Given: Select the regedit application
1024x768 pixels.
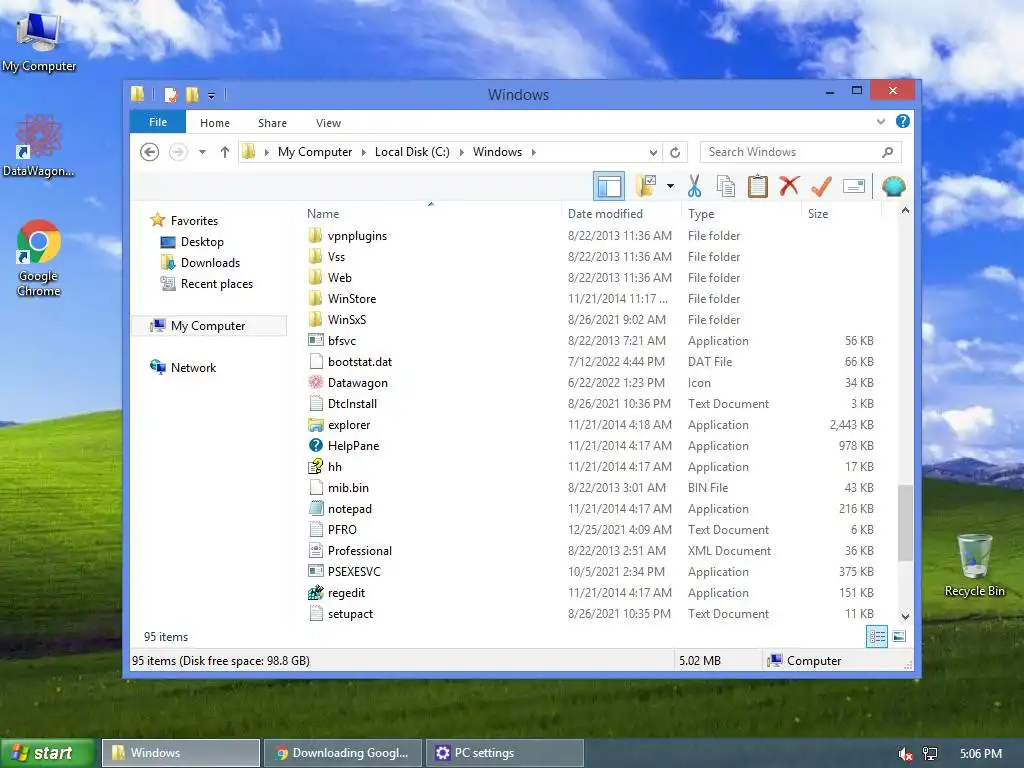Looking at the screenshot, I should click(x=346, y=592).
